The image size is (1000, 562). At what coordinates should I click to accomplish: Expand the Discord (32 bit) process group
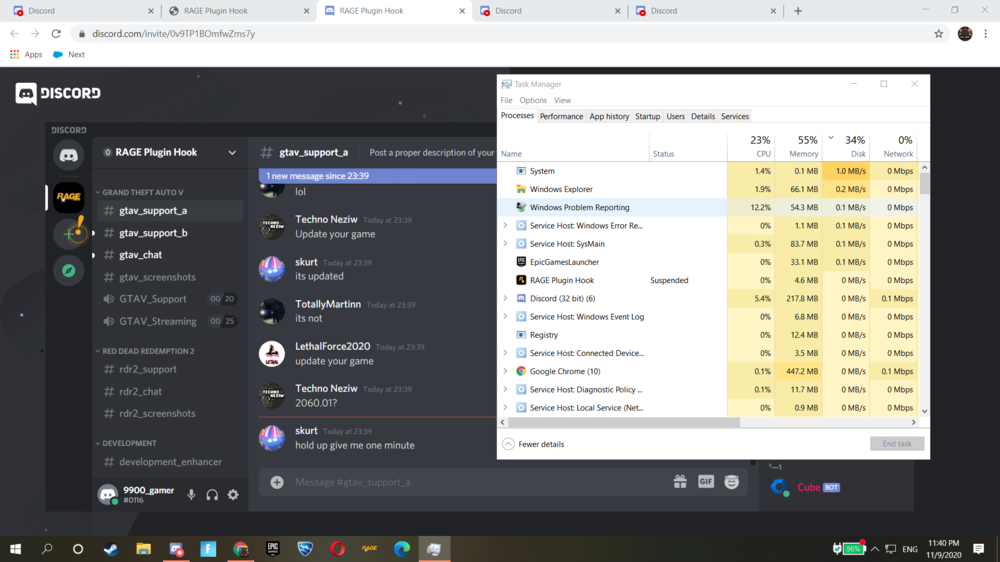505,298
